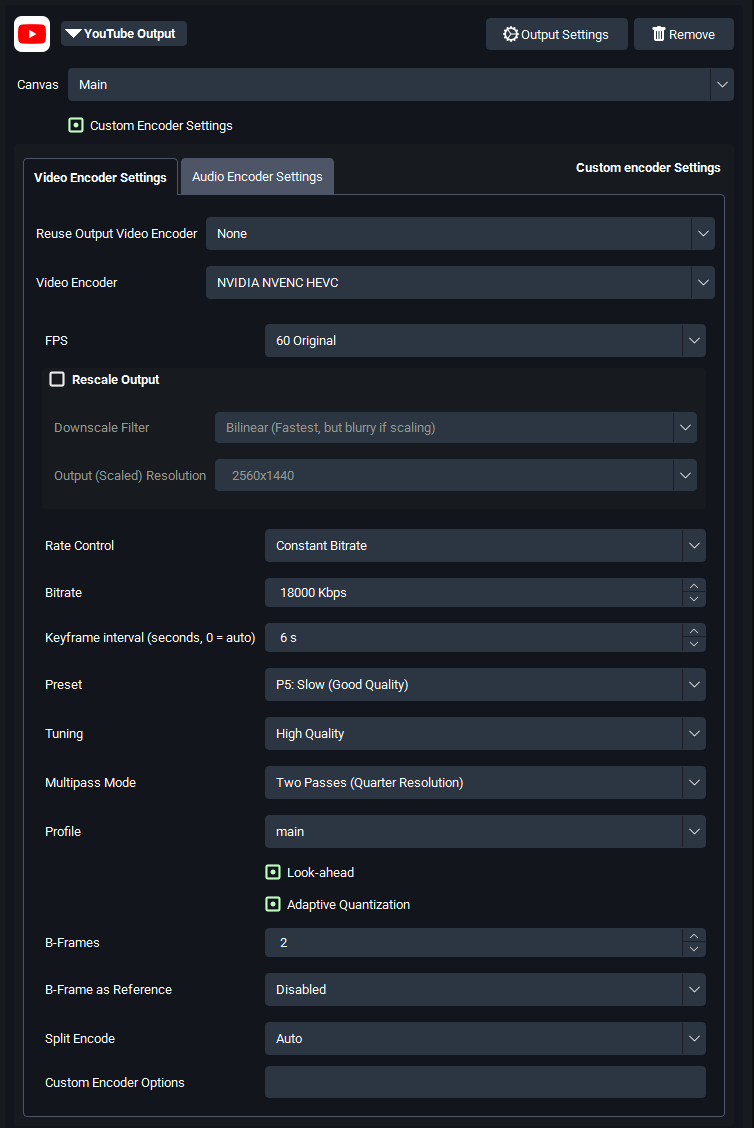
Task: Click the YouTube logo icon
Action: pos(32,34)
